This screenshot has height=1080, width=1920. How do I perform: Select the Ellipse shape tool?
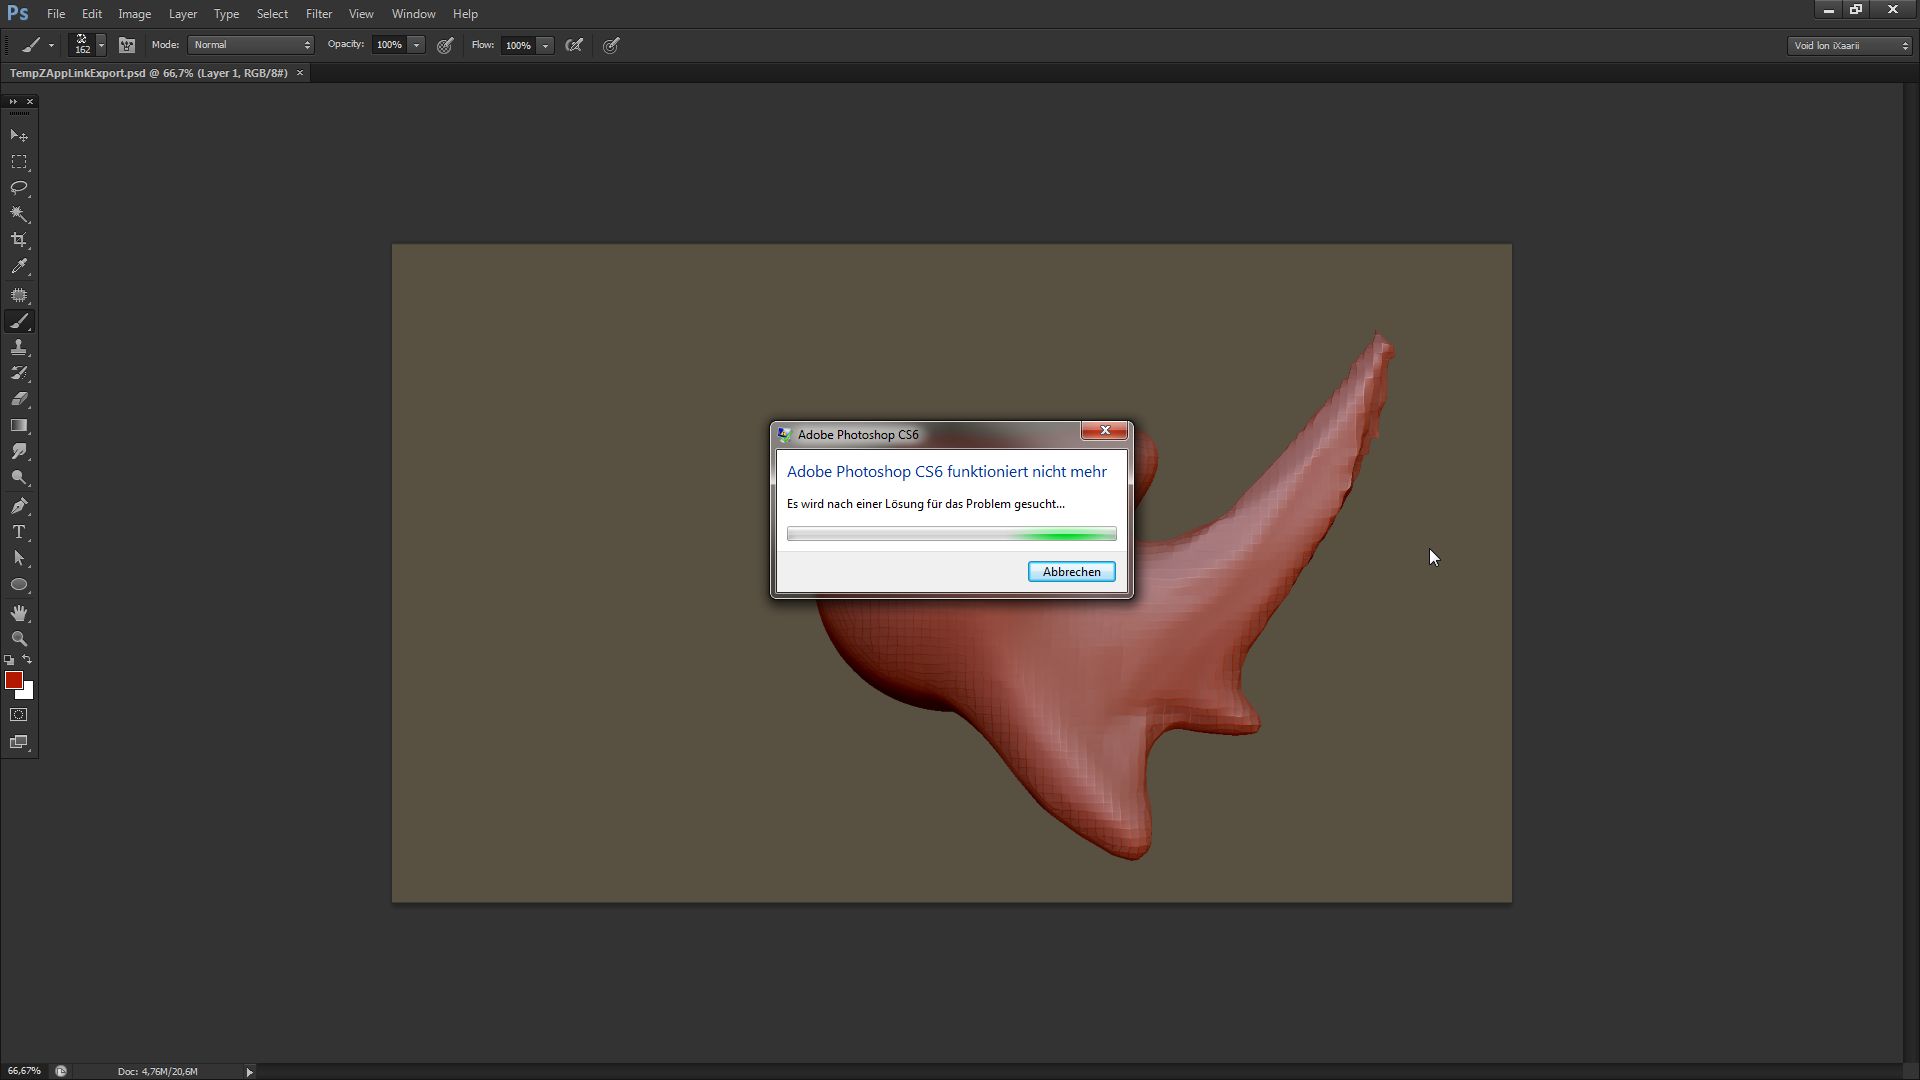tap(19, 585)
